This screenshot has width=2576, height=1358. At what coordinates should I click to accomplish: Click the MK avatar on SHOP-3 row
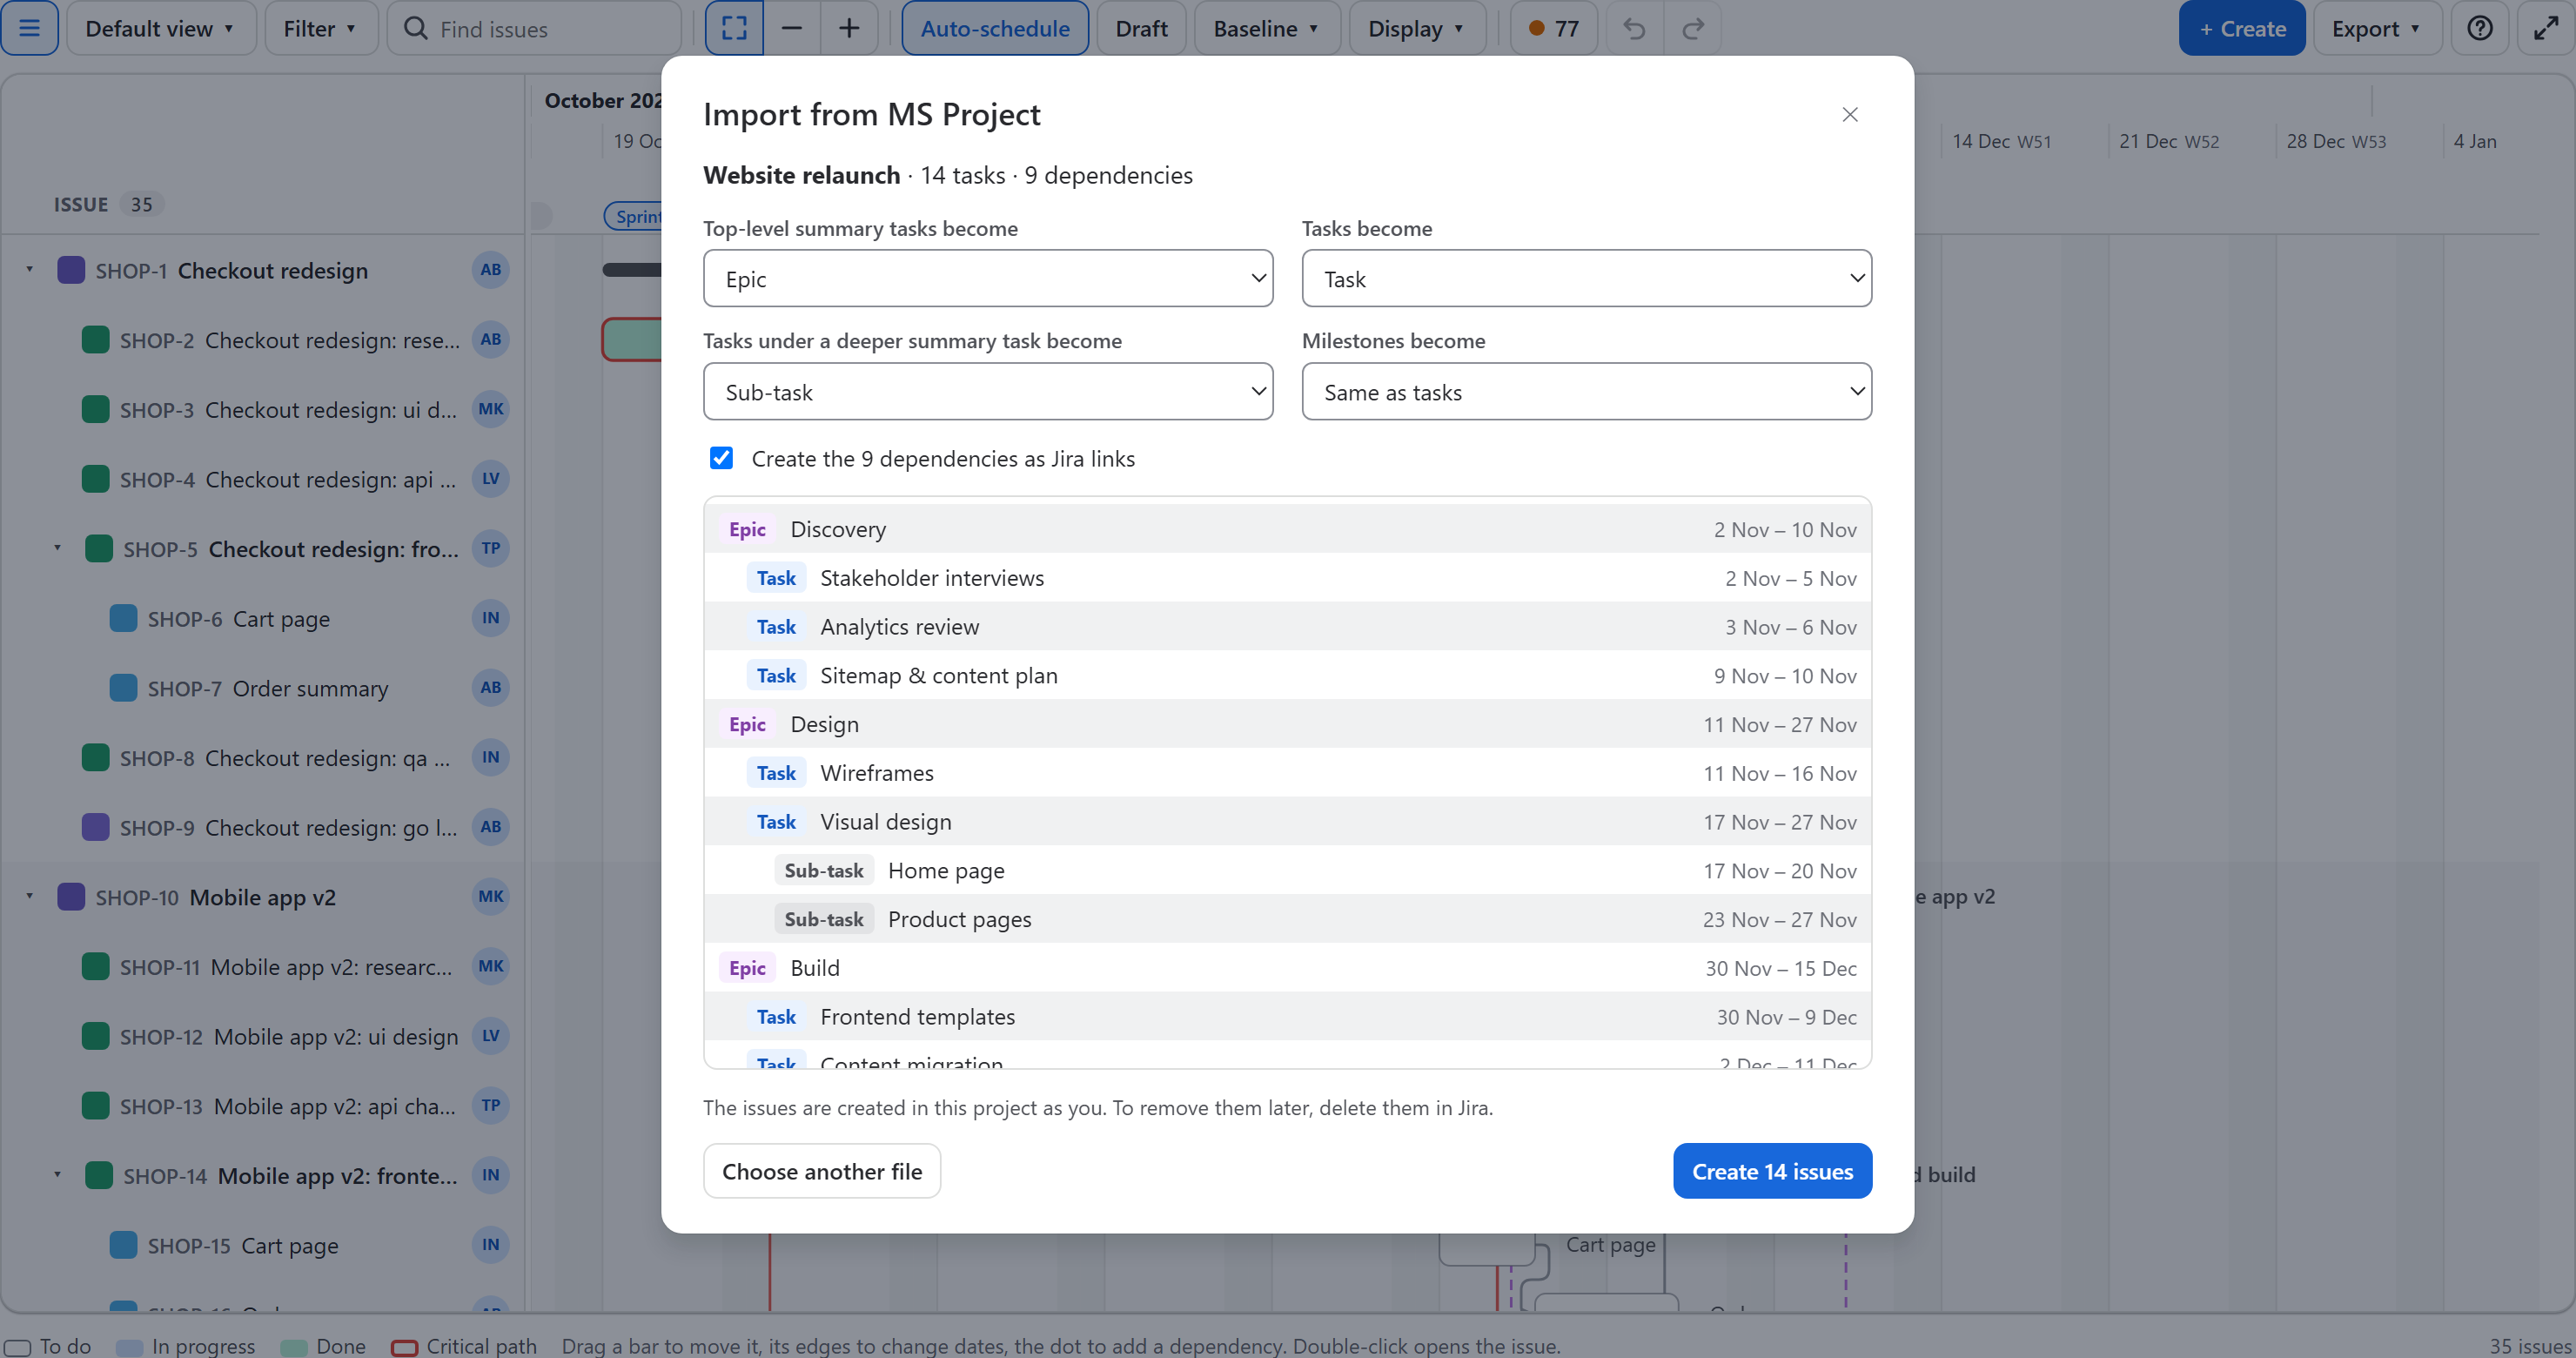490,409
